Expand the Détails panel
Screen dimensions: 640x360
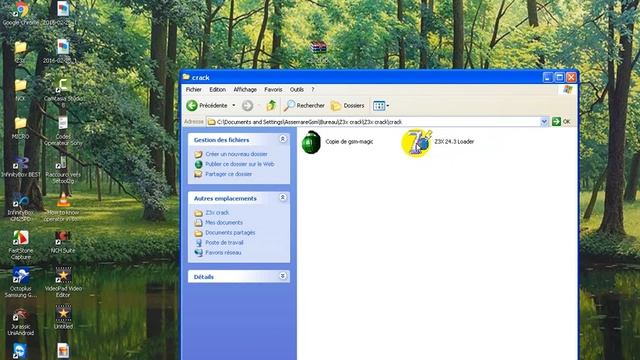click(x=282, y=276)
